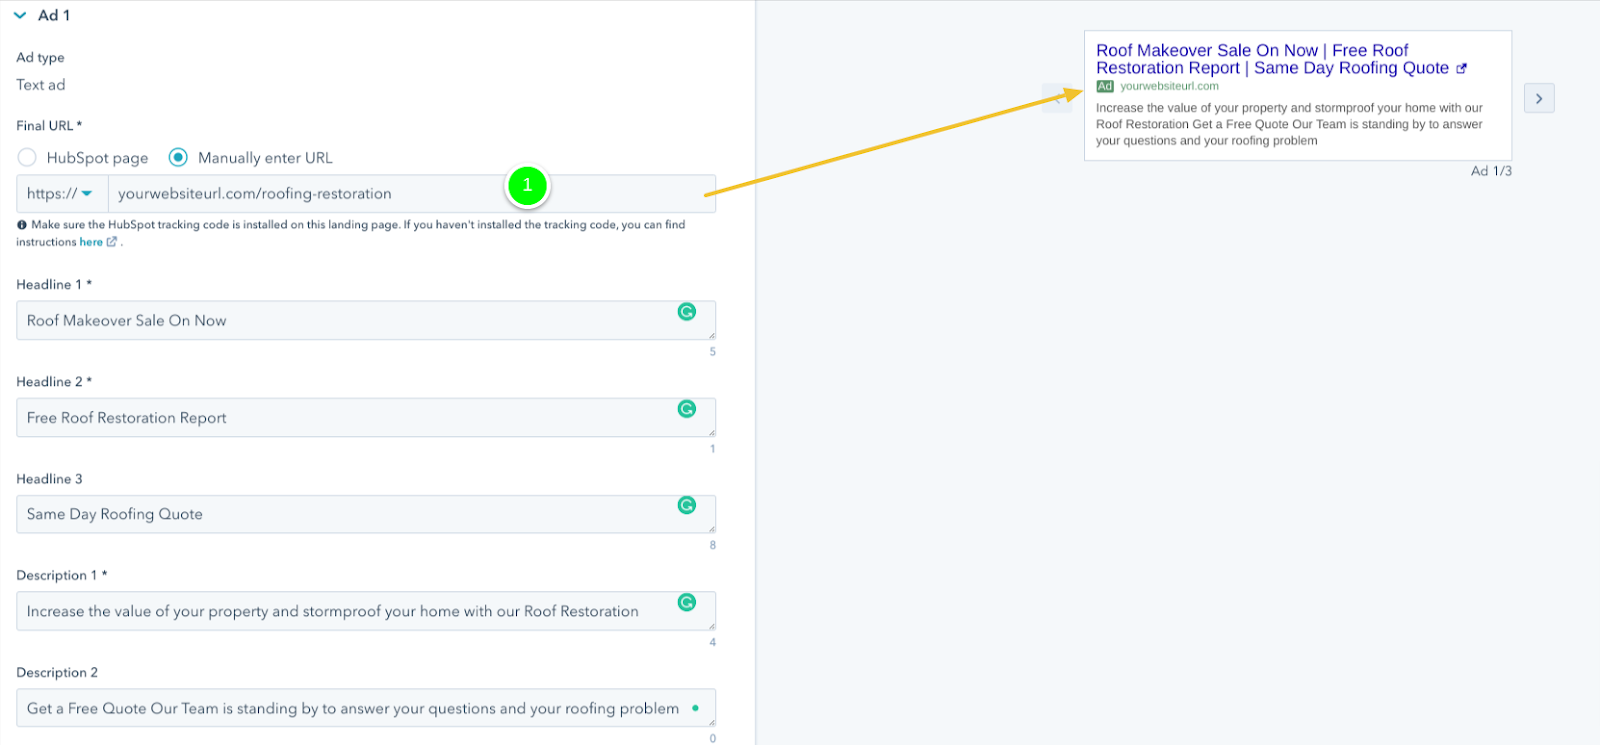Click the external link icon in the ad preview
The height and width of the screenshot is (745, 1600).
(1461, 69)
